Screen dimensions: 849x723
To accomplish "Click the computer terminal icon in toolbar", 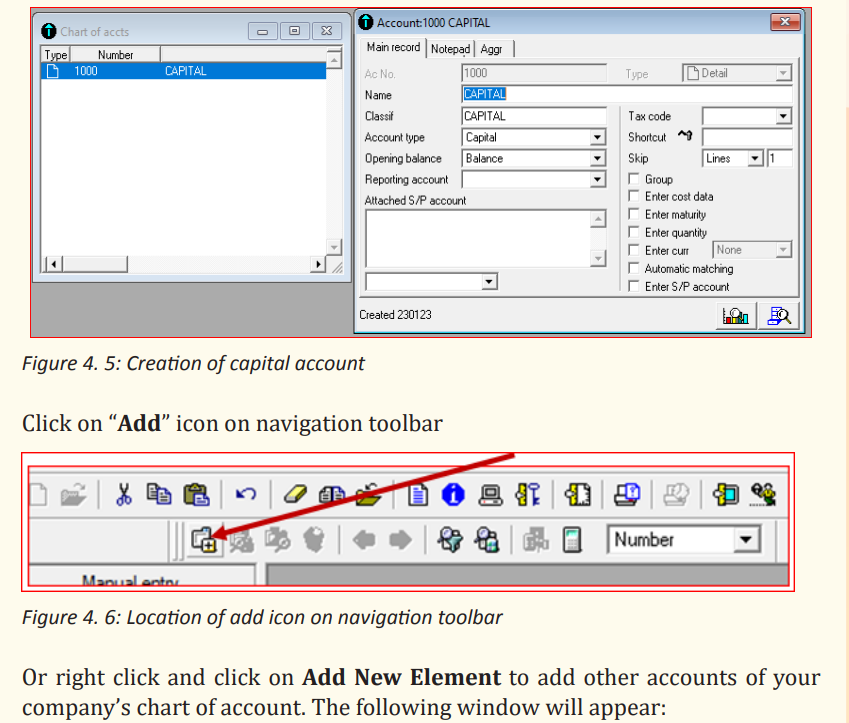I will pos(491,494).
